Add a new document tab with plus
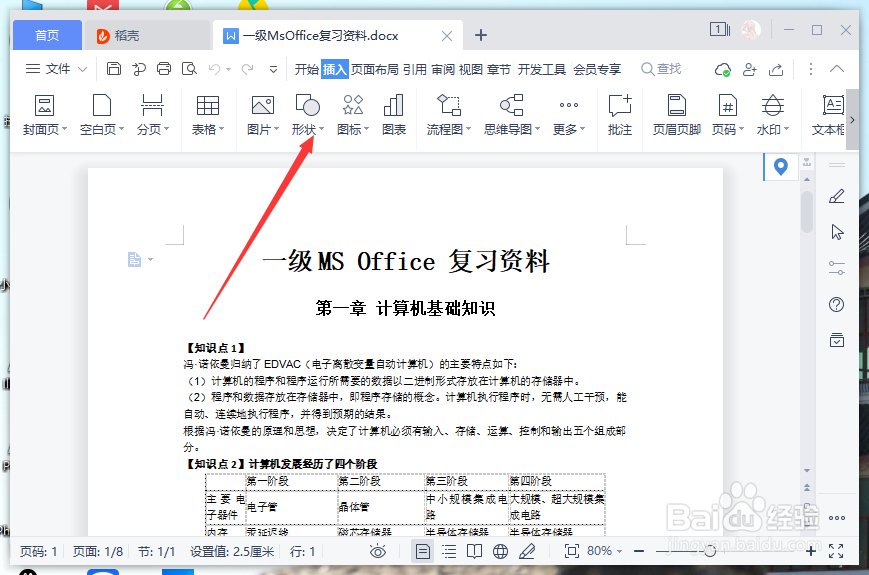The image size is (869, 575). pos(481,35)
